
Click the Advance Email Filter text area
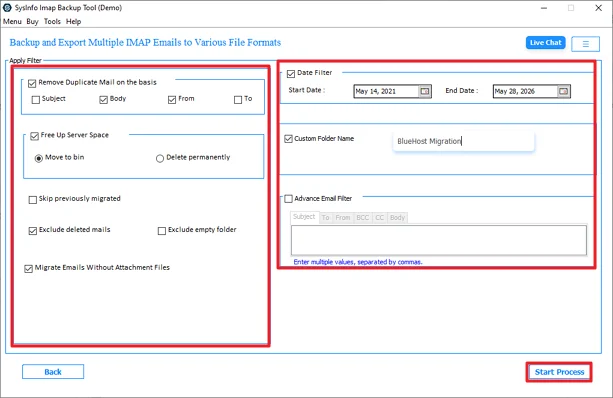(439, 240)
